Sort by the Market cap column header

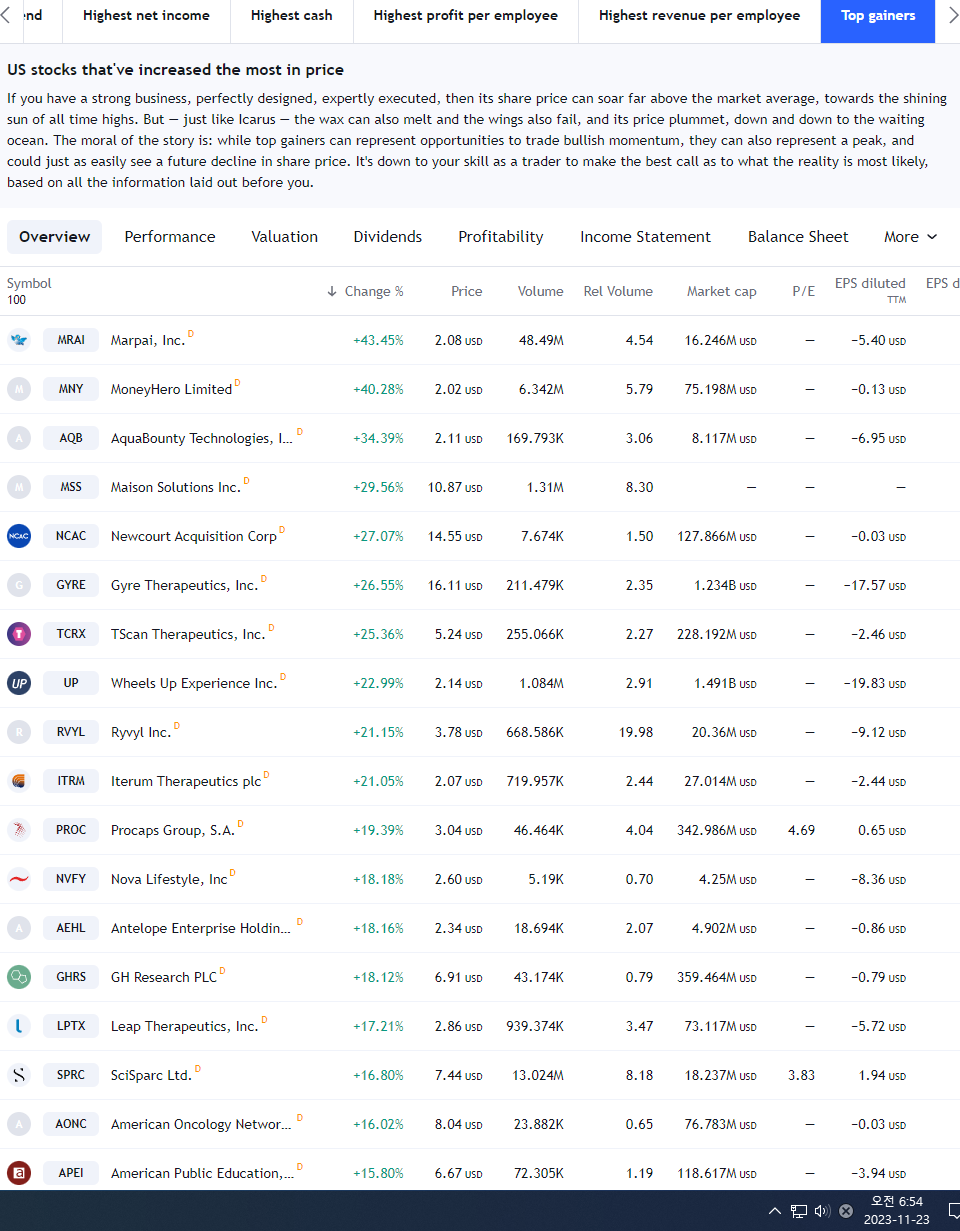pyautogui.click(x=722, y=292)
